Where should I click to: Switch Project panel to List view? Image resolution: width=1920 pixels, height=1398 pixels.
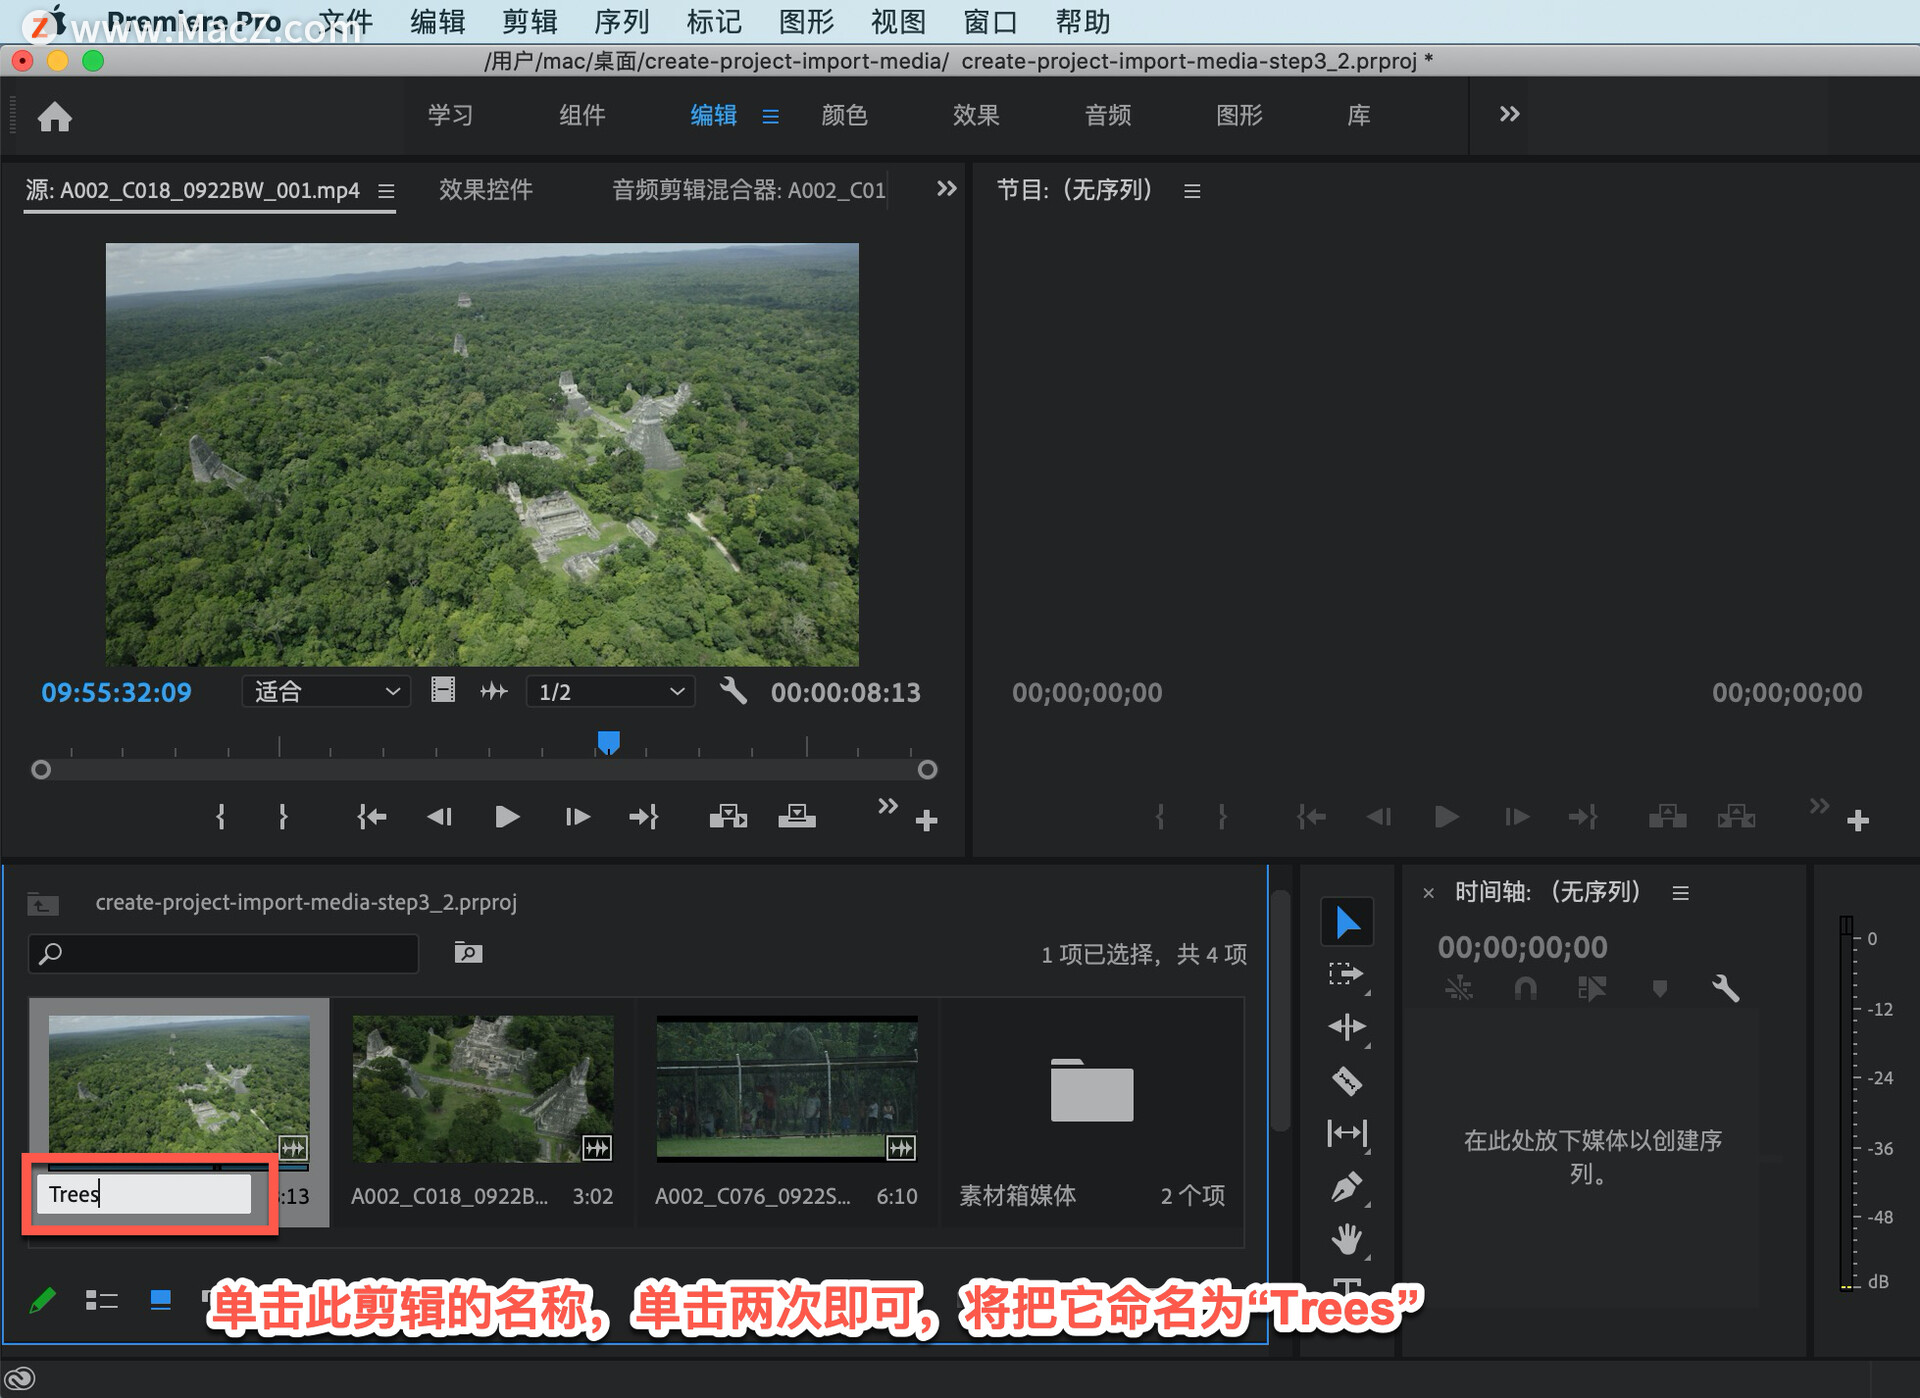101,1300
